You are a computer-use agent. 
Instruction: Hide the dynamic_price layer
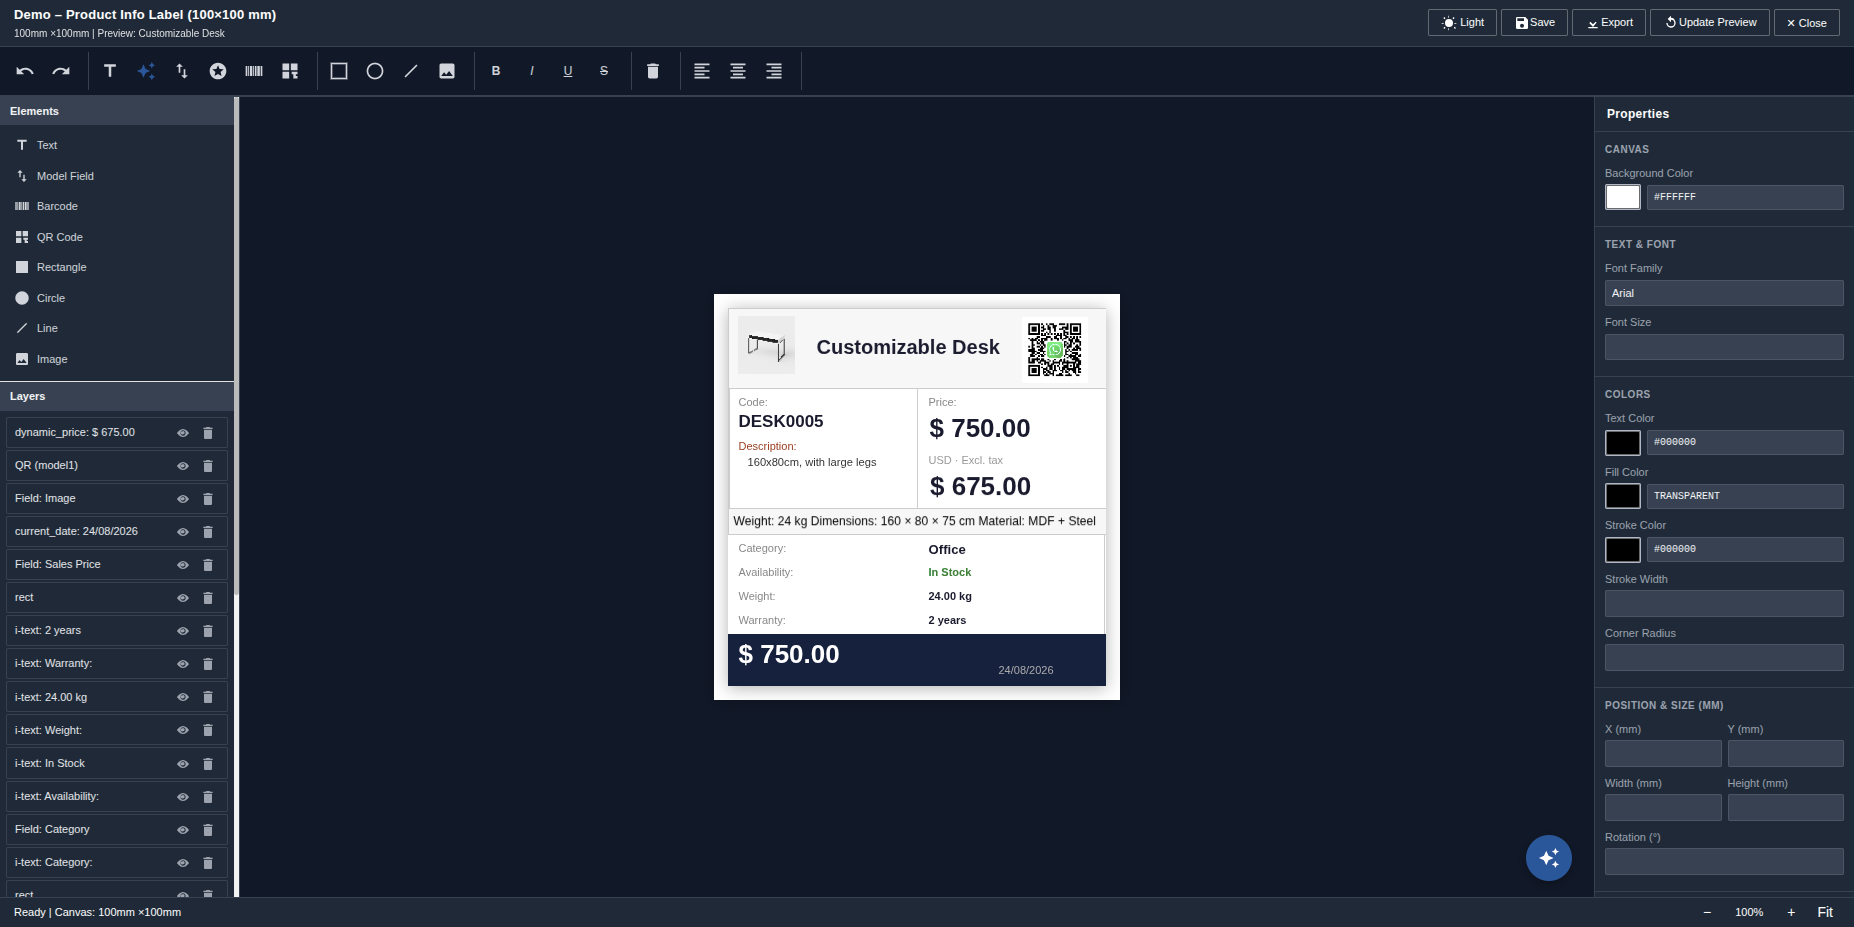[183, 433]
